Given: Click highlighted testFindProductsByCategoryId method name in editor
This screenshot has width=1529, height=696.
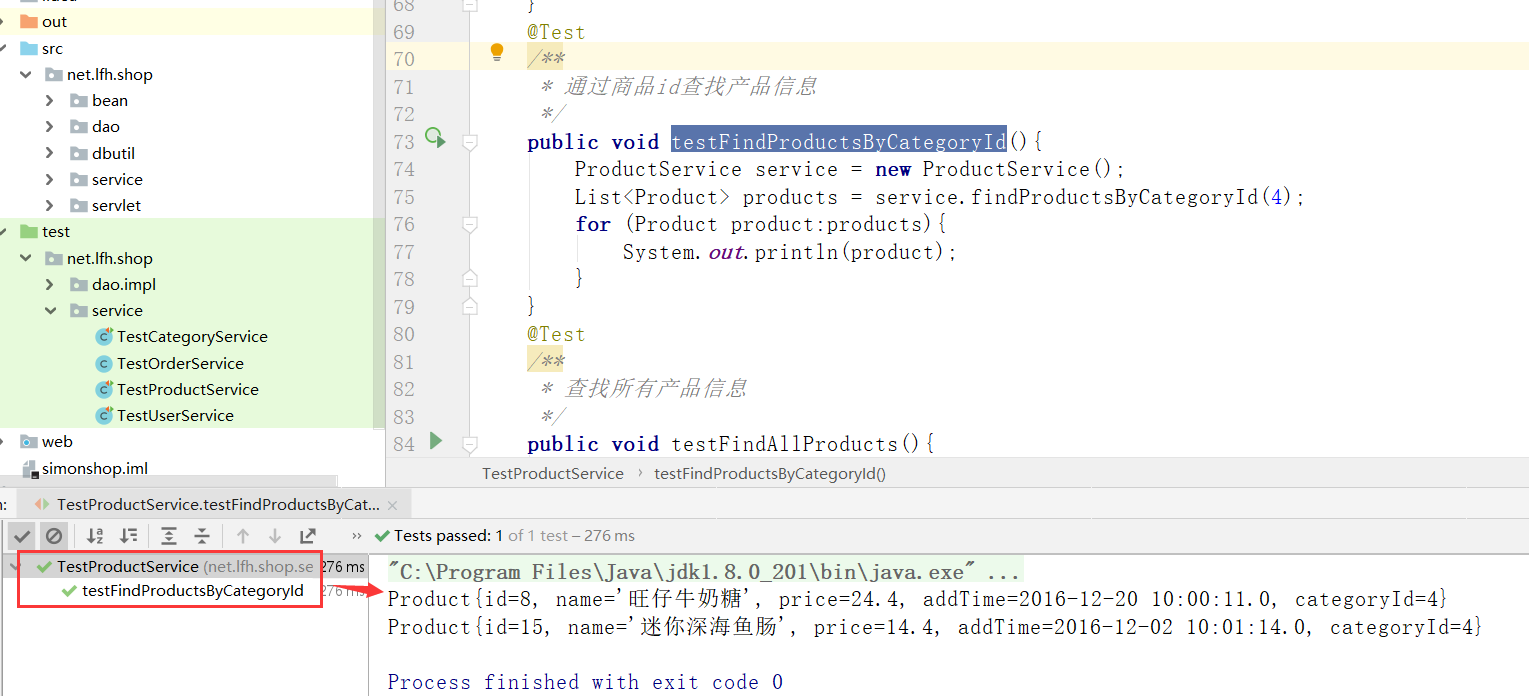Looking at the screenshot, I should click(x=839, y=142).
